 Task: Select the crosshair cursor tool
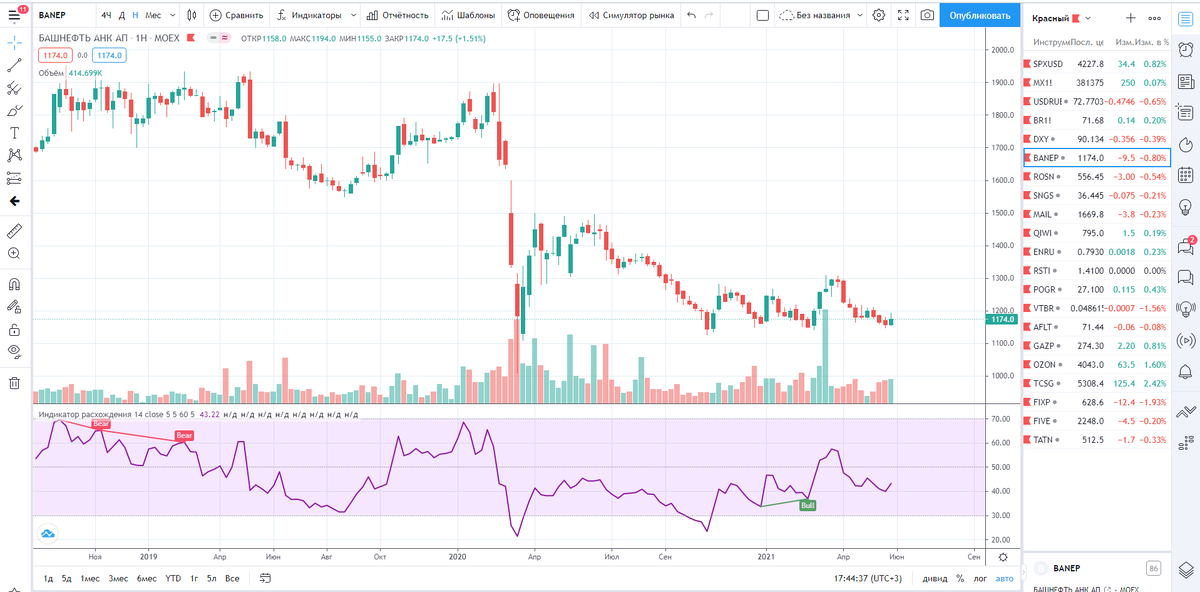14,43
